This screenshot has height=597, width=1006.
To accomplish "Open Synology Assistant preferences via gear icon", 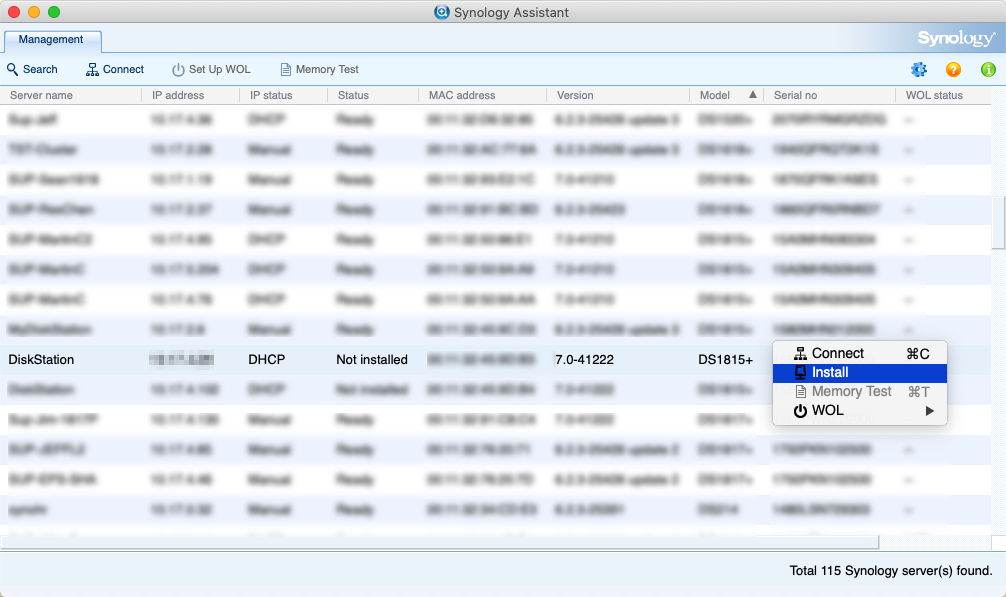I will tap(918, 69).
